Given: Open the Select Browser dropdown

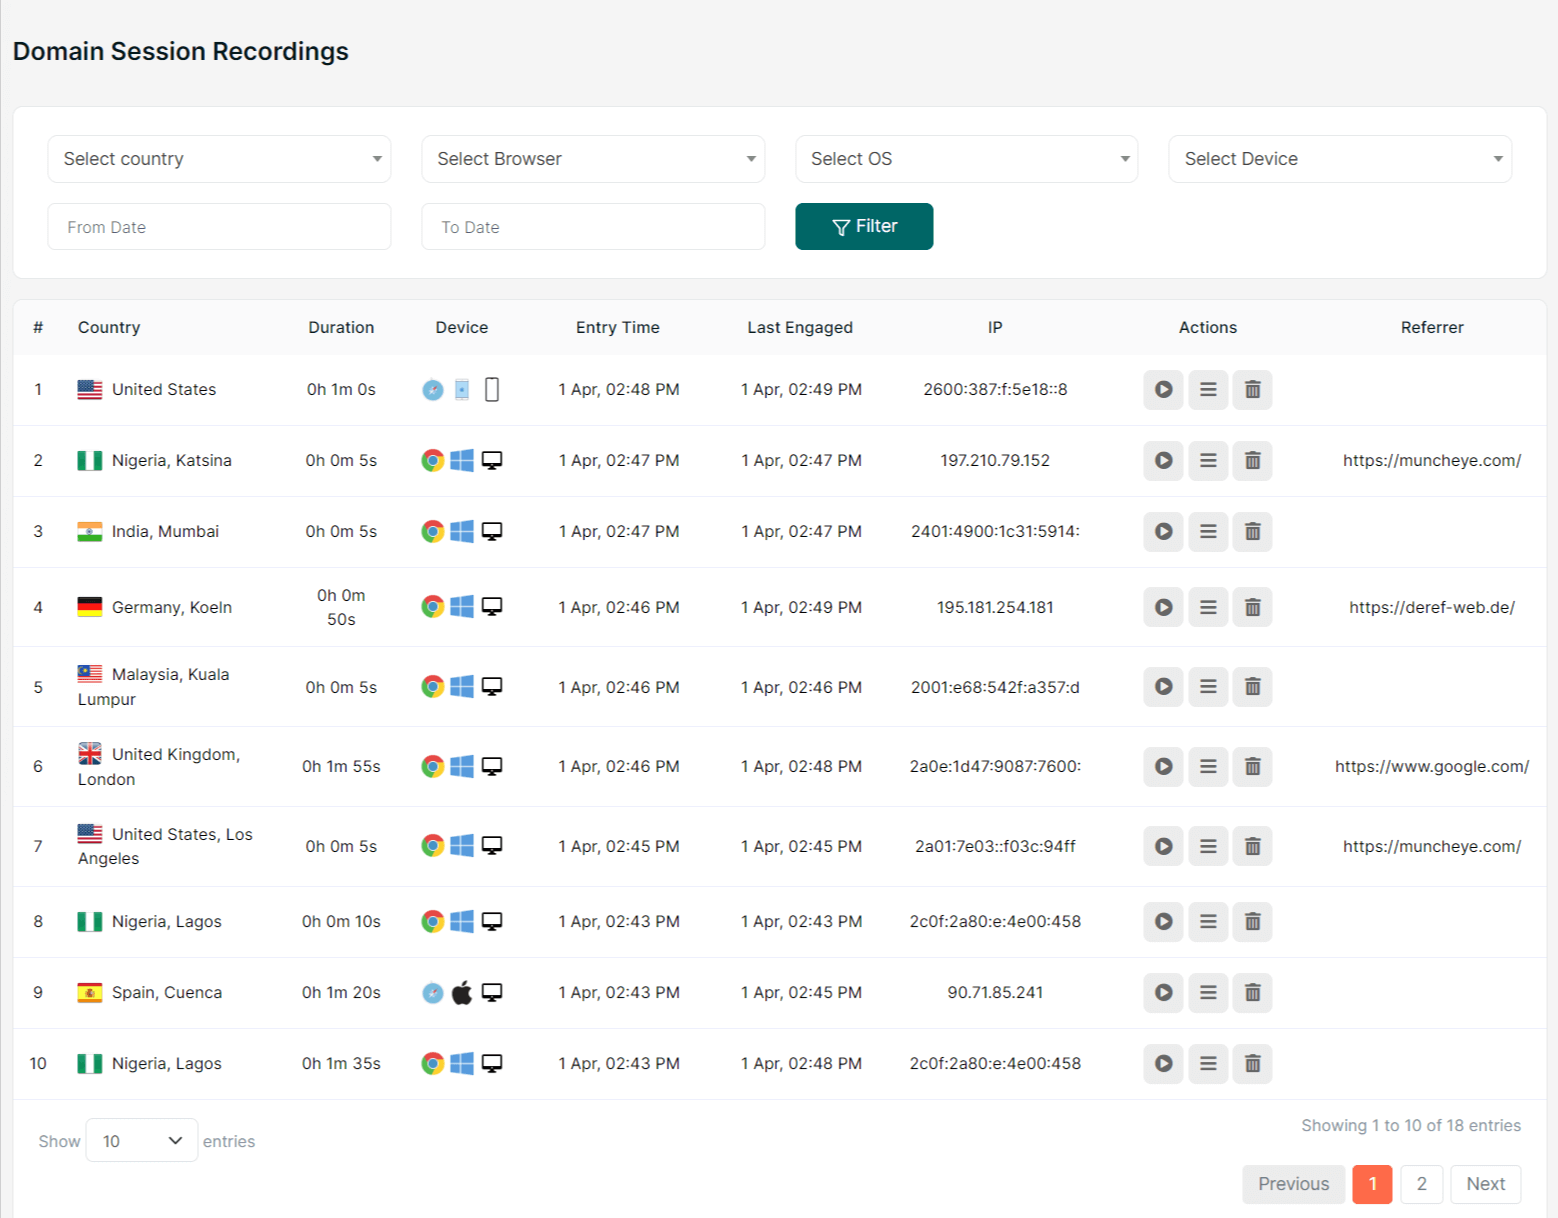Looking at the screenshot, I should point(593,159).
